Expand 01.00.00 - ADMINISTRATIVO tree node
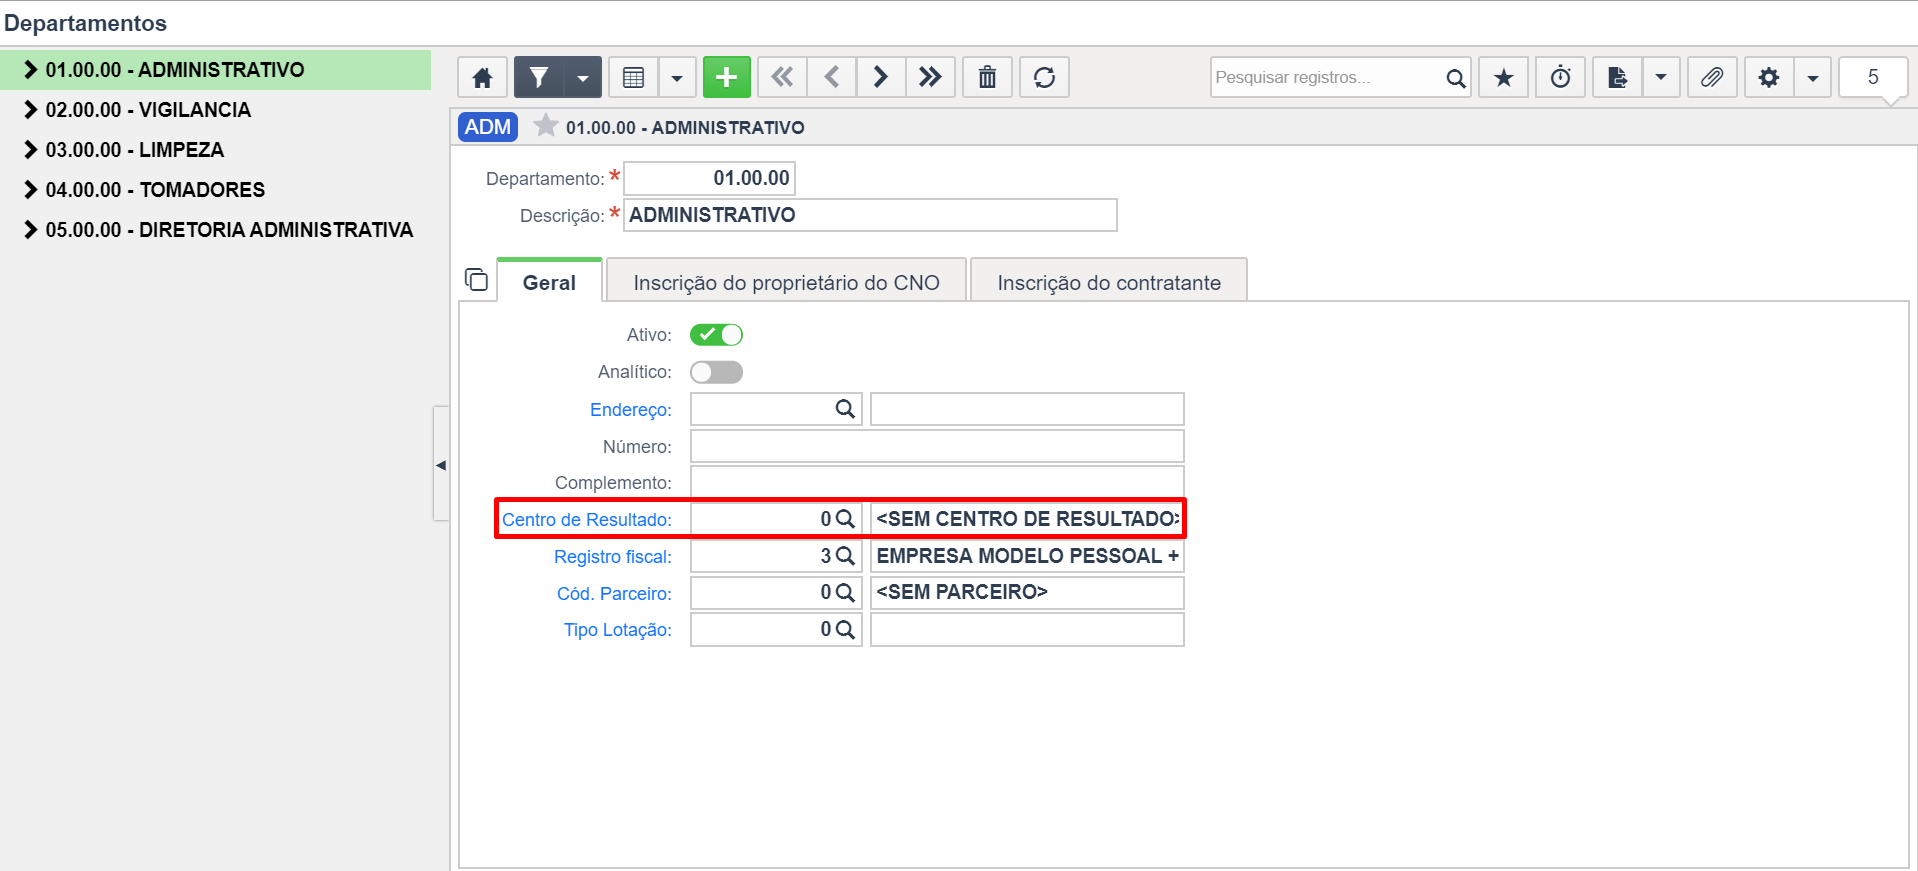1918x871 pixels. pos(31,70)
